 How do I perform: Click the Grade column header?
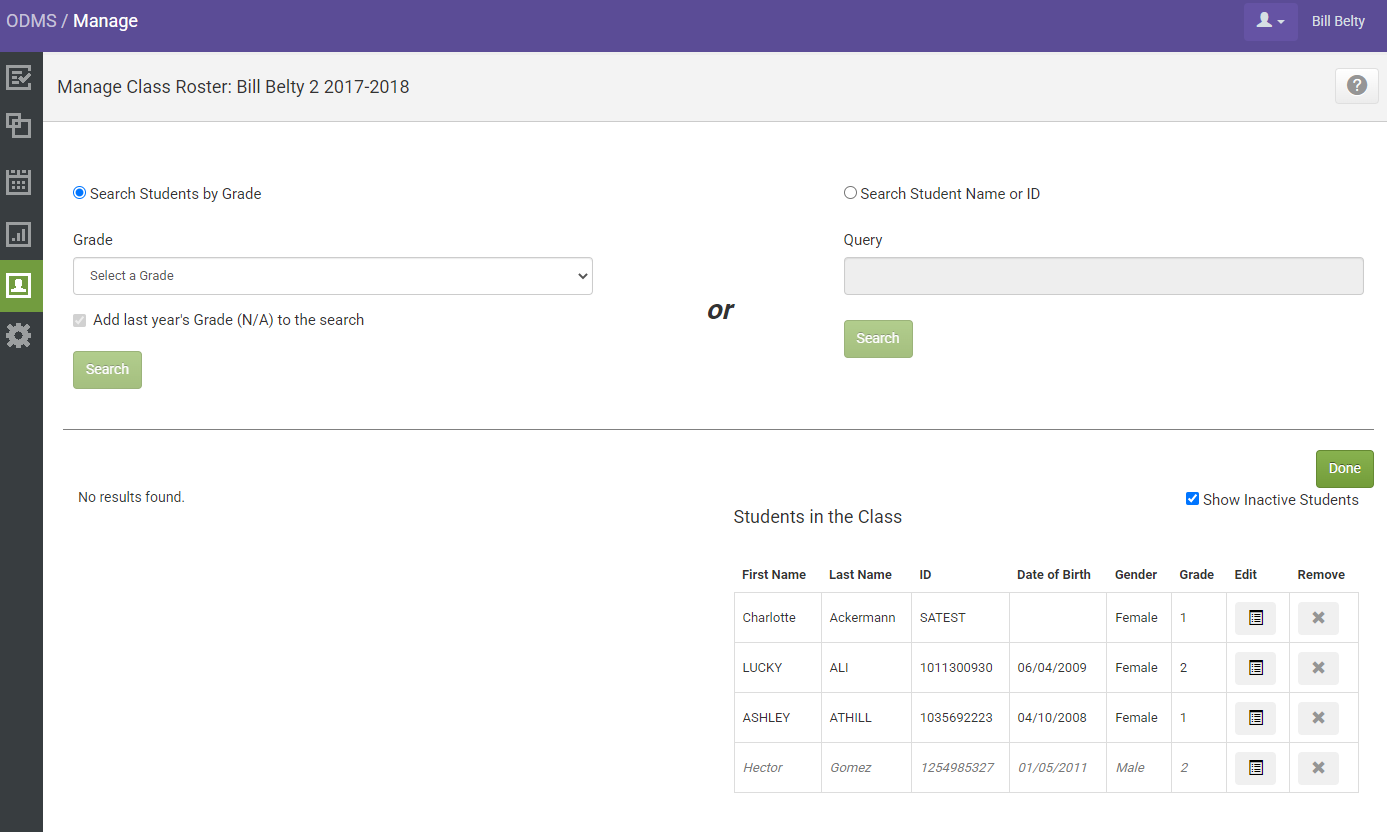click(x=1197, y=575)
